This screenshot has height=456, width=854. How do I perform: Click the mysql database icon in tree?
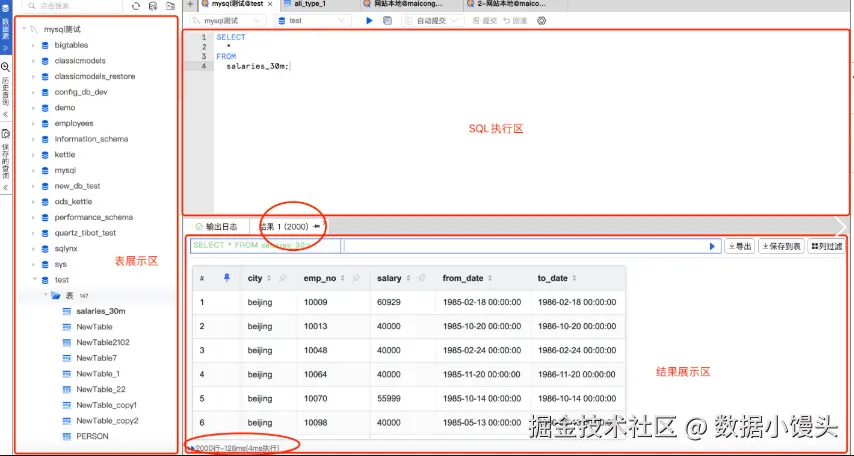tap(45, 171)
